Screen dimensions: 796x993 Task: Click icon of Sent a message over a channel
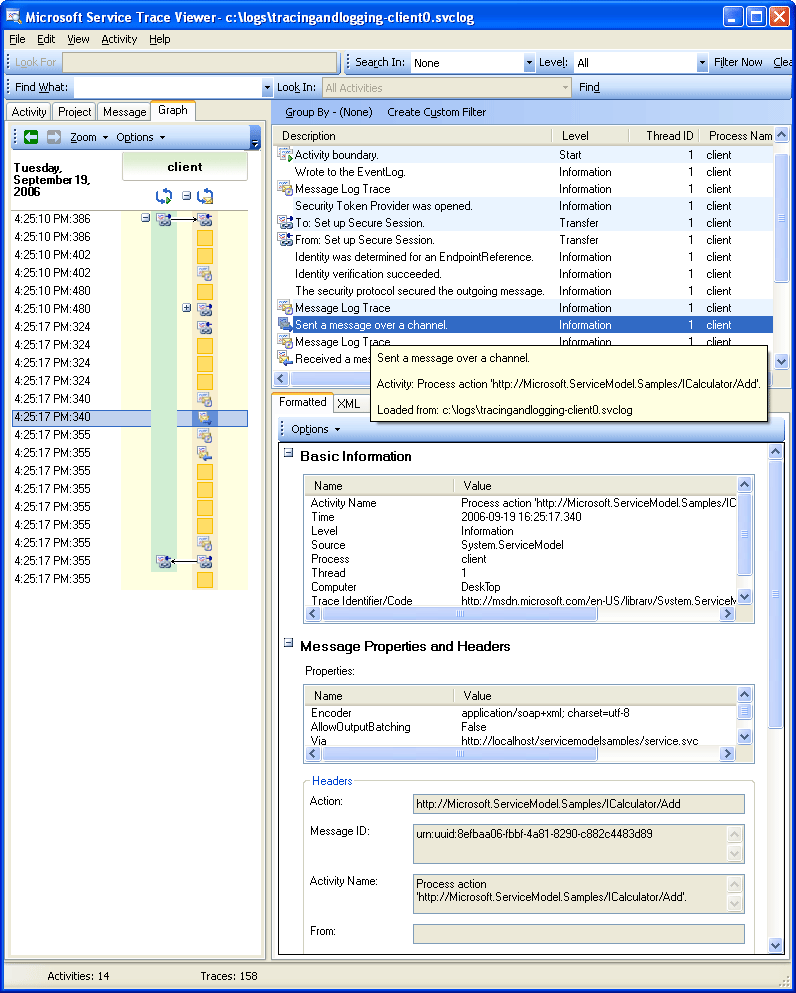[284, 324]
